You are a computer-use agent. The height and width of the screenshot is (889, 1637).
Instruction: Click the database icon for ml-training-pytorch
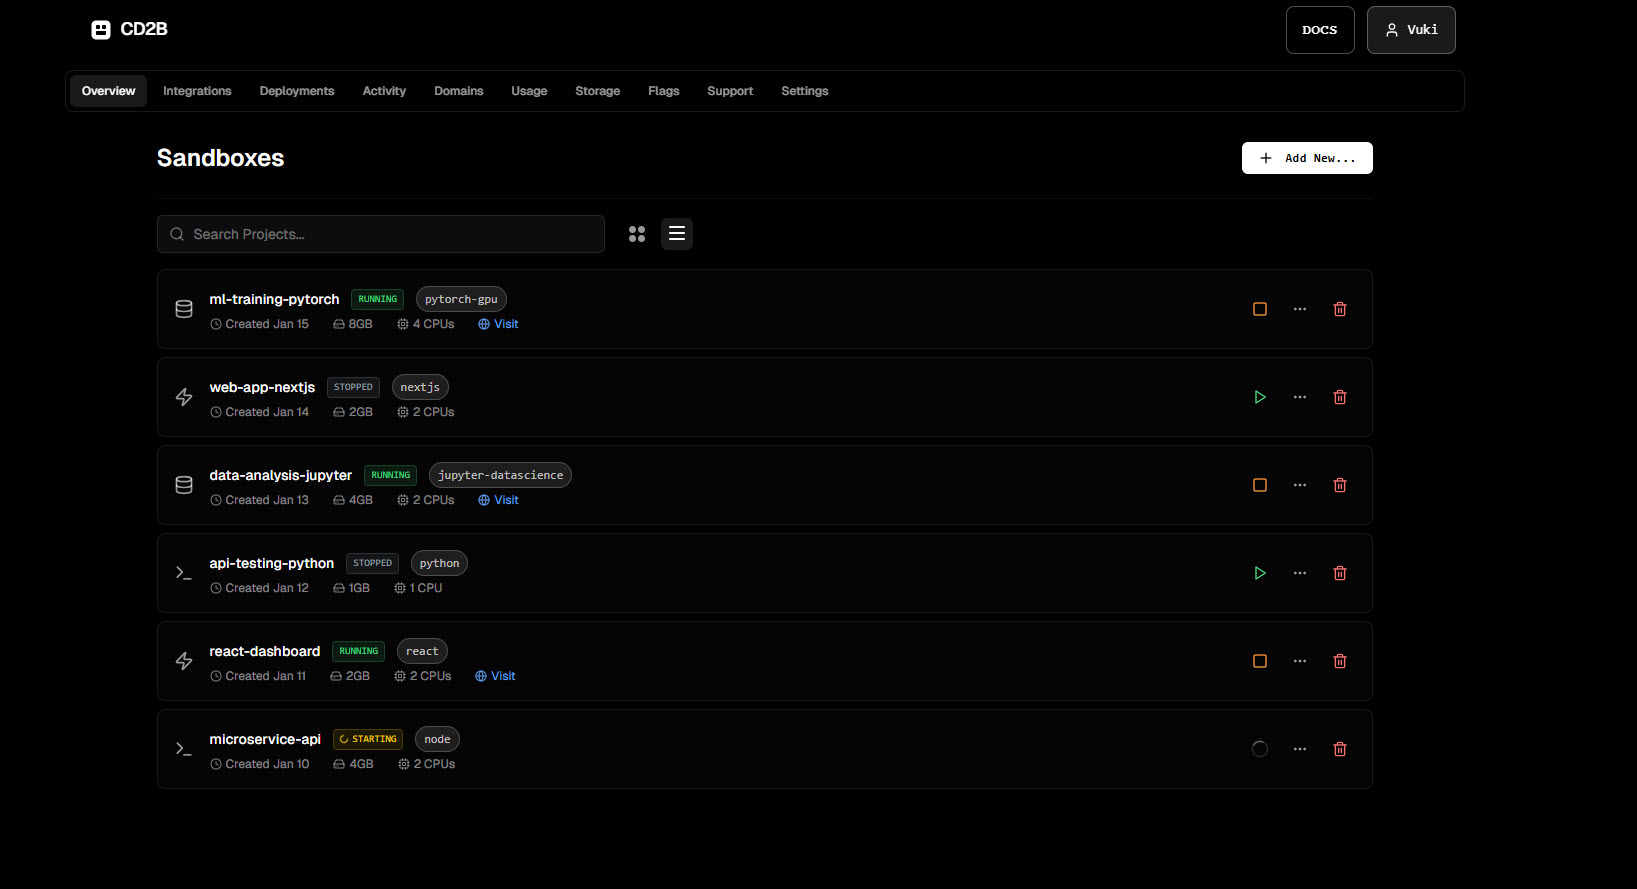click(x=184, y=309)
